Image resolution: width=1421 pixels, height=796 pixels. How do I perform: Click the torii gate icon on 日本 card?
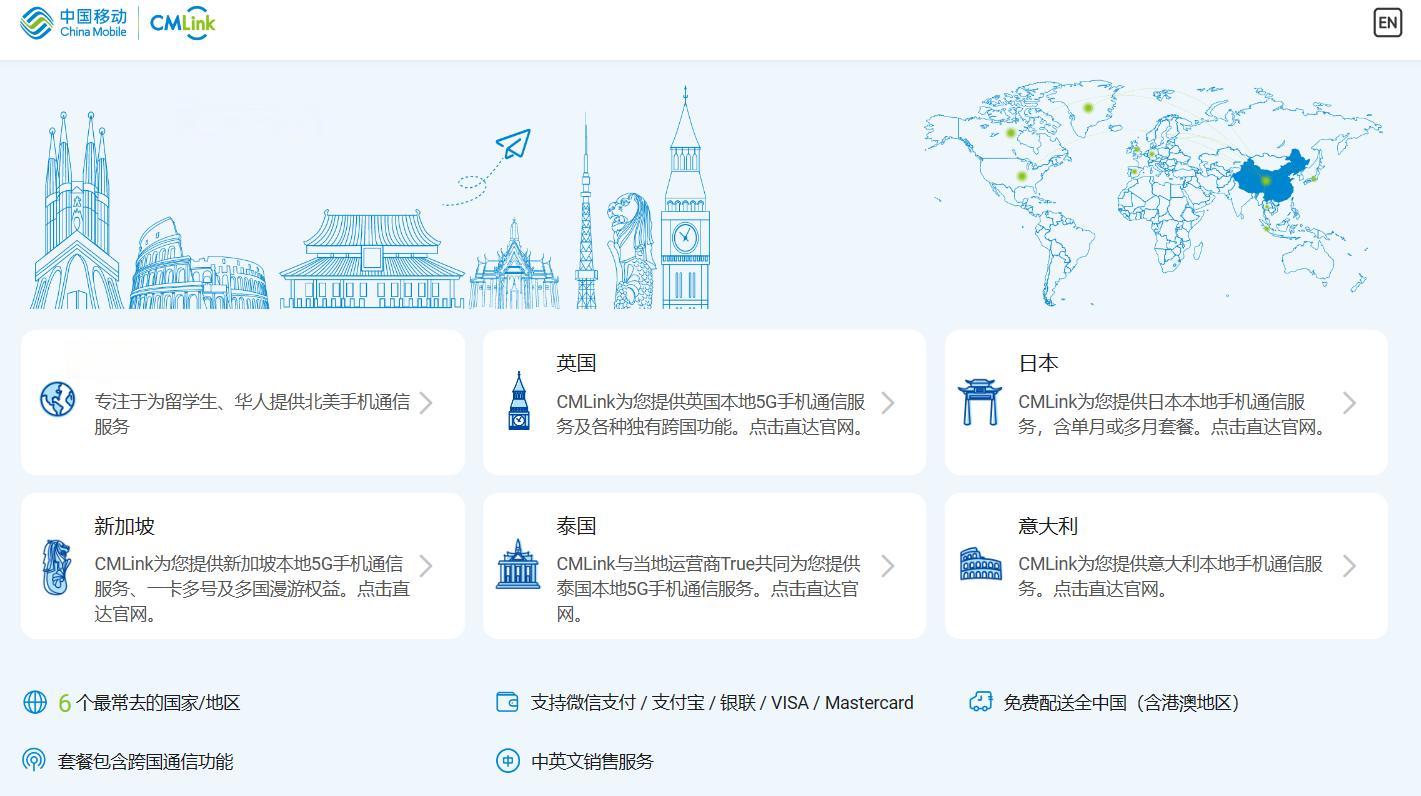(x=979, y=401)
